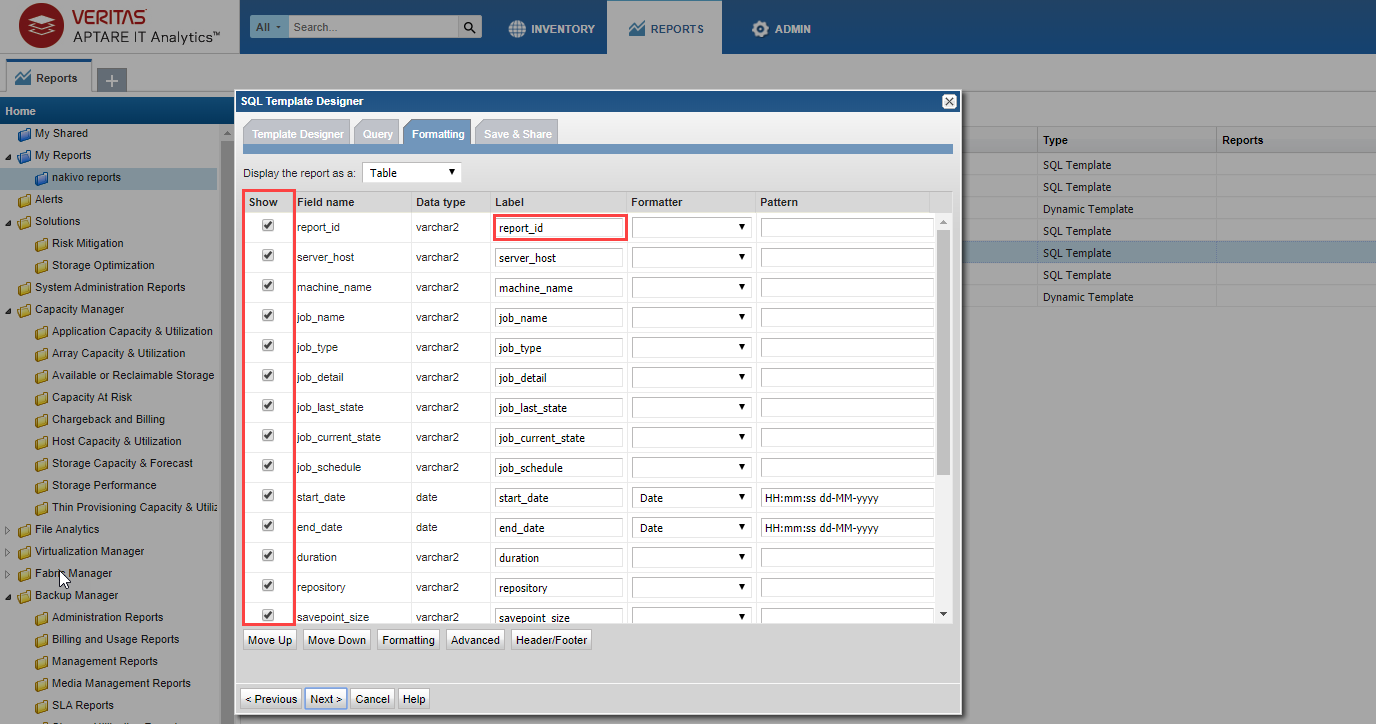Viewport: 1376px width, 724px height.
Task: Expand the File Analytics tree node
Action: [9, 530]
